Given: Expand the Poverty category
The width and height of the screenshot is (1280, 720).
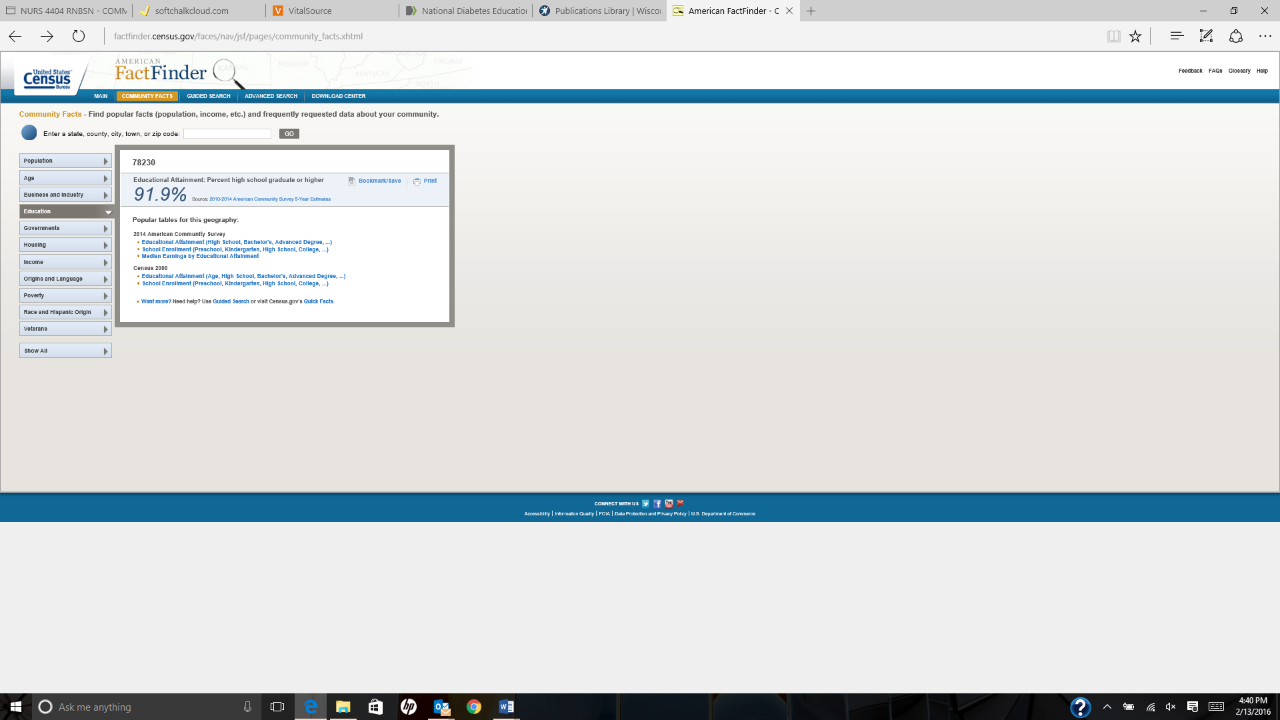Looking at the screenshot, I should 65,296.
